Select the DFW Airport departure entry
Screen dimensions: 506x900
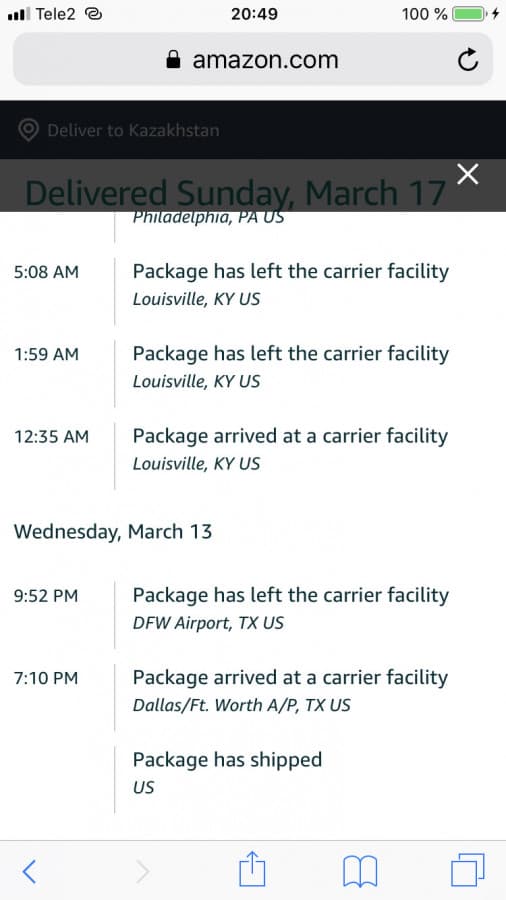tap(253, 608)
